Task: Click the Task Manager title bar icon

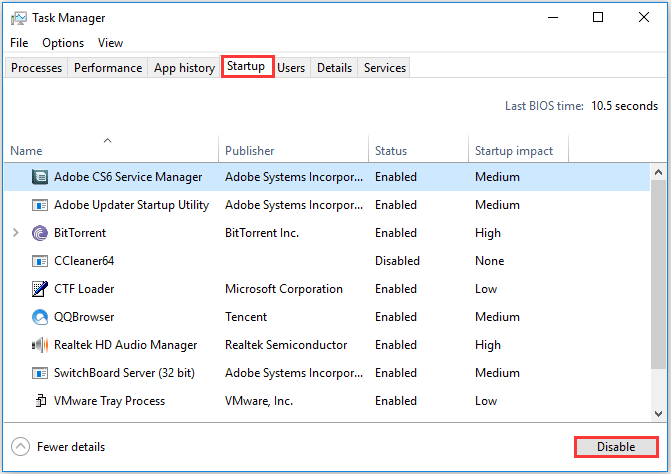Action: click(19, 18)
